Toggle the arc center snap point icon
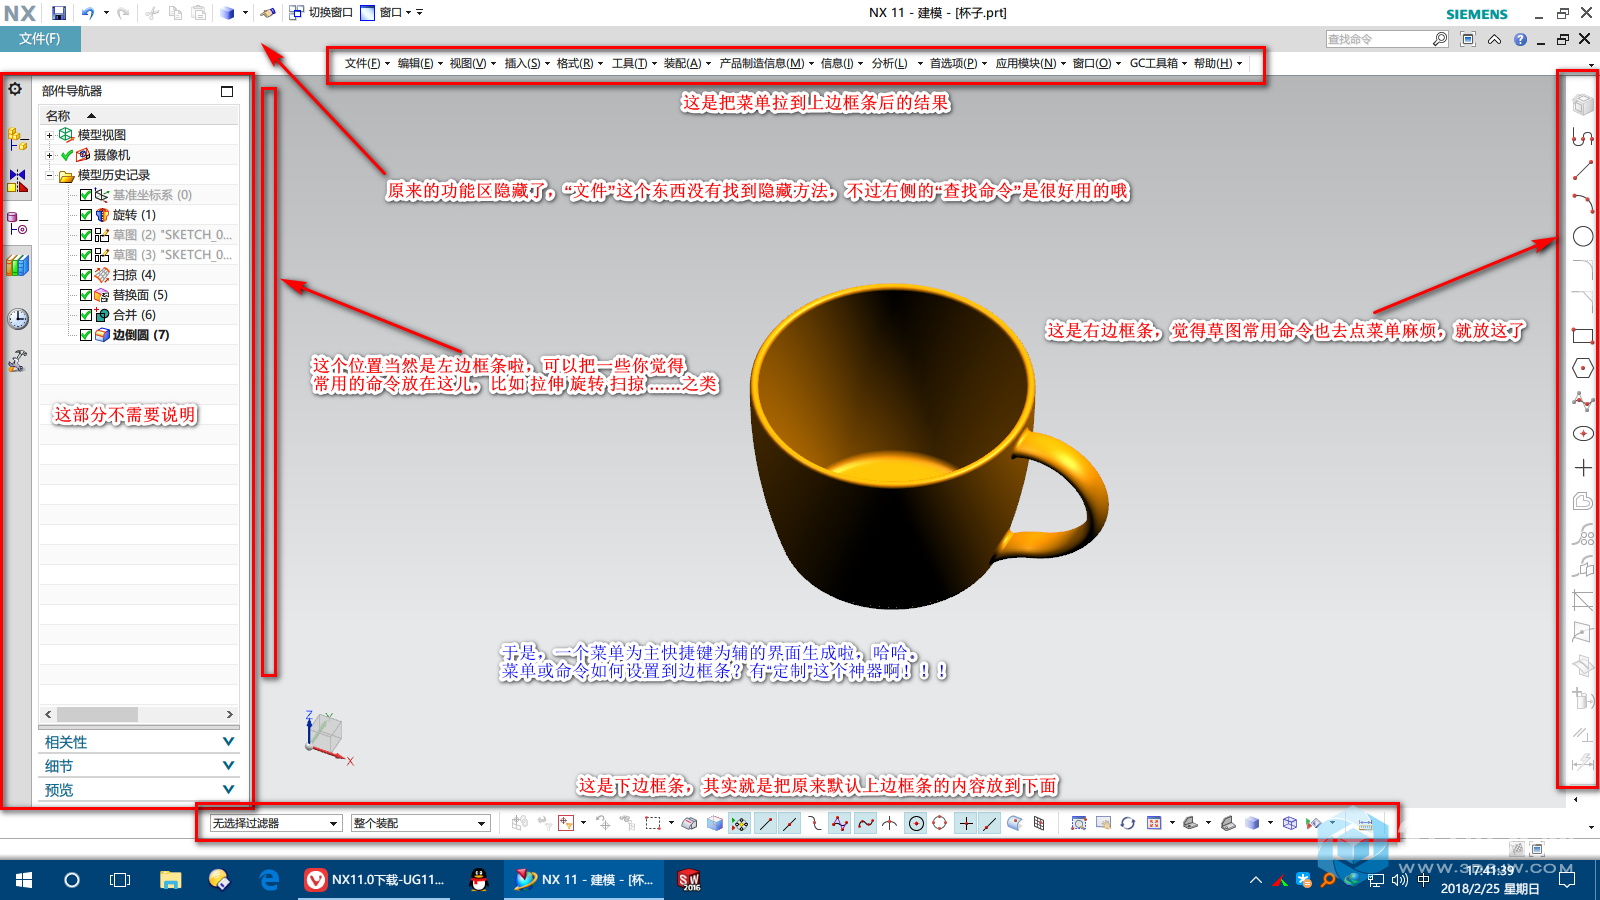Viewport: 1600px width, 900px height. (x=916, y=823)
